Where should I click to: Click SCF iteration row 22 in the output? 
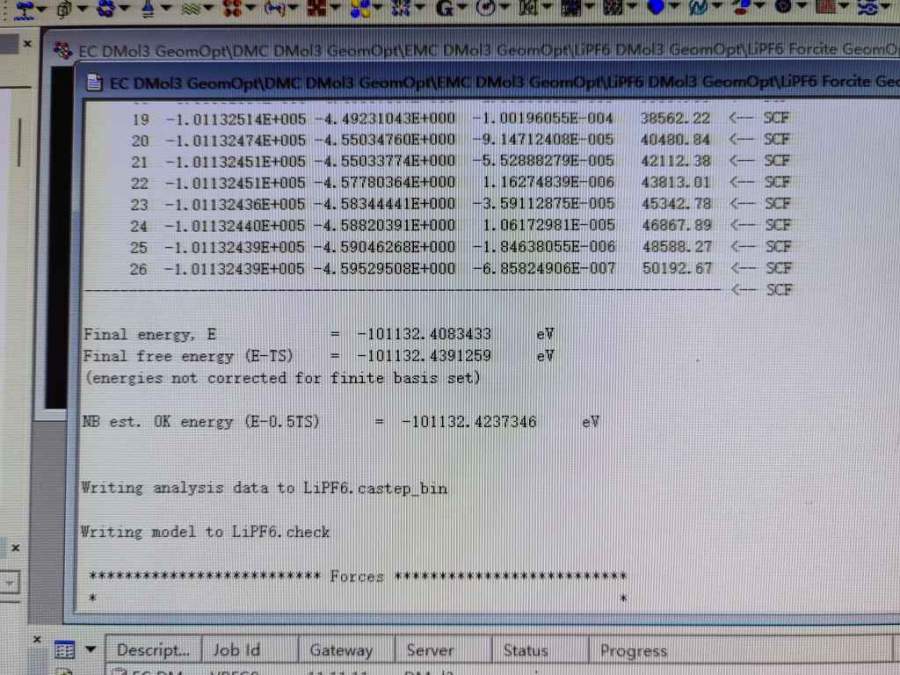(460, 183)
